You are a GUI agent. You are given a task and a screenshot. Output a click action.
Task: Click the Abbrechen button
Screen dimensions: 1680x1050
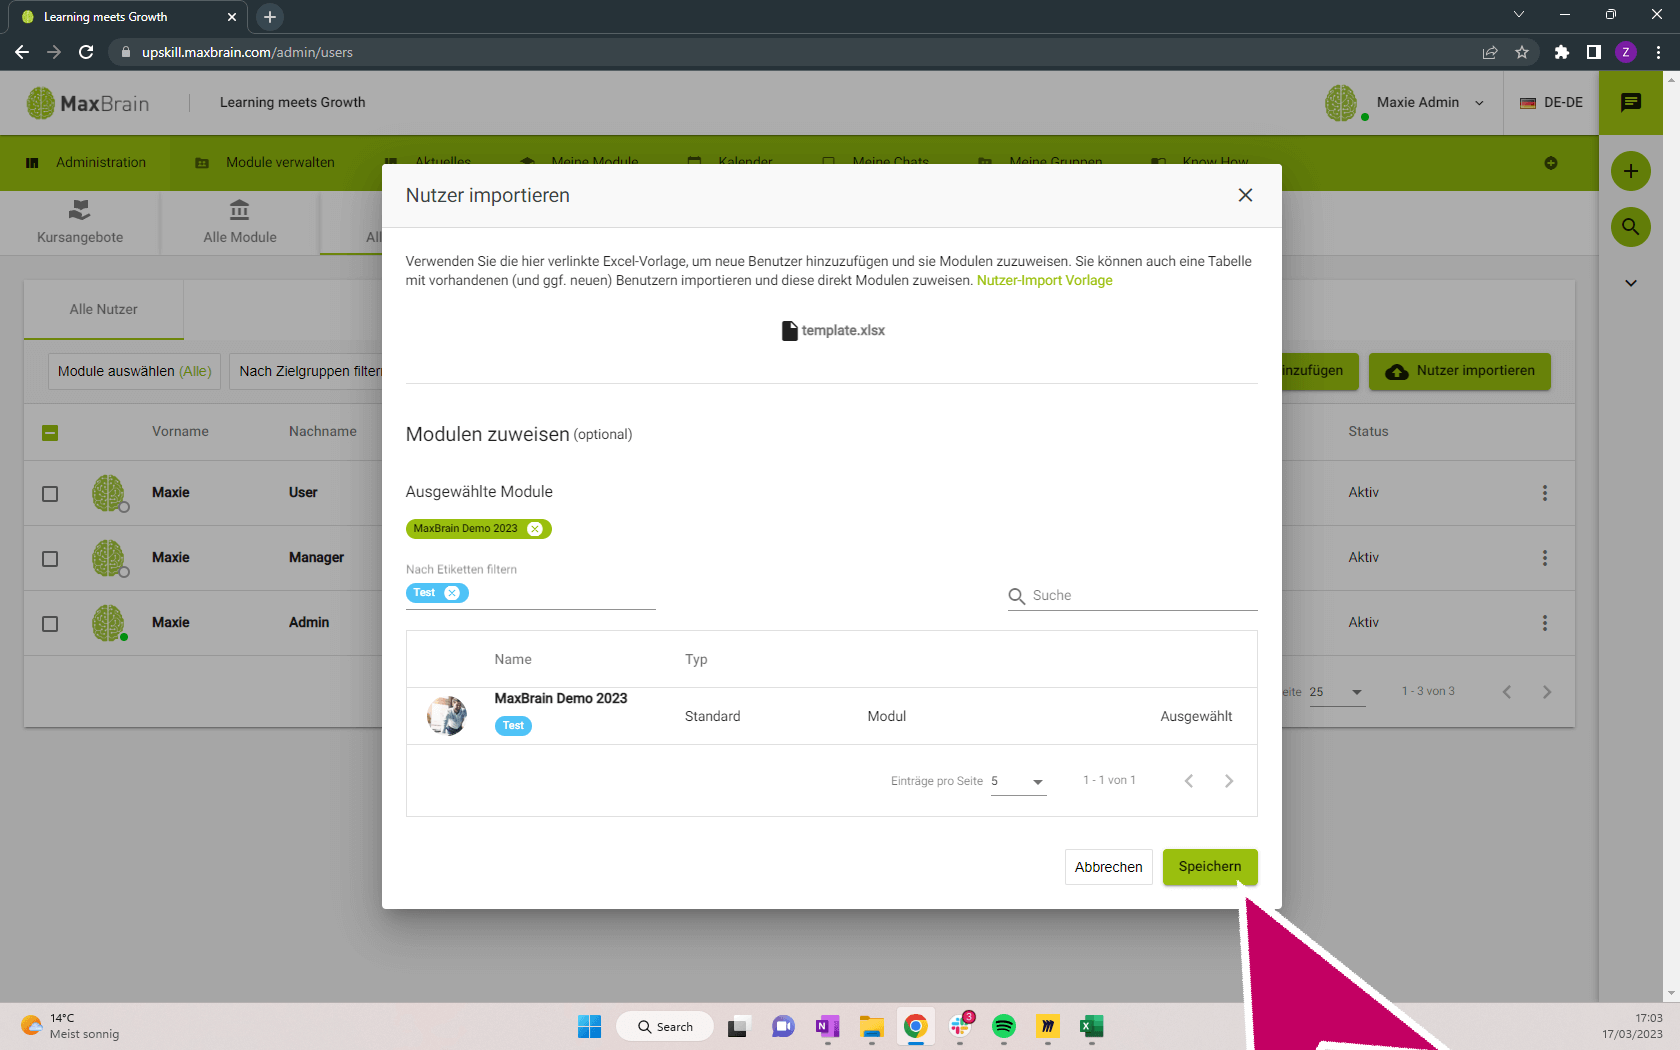tap(1108, 867)
